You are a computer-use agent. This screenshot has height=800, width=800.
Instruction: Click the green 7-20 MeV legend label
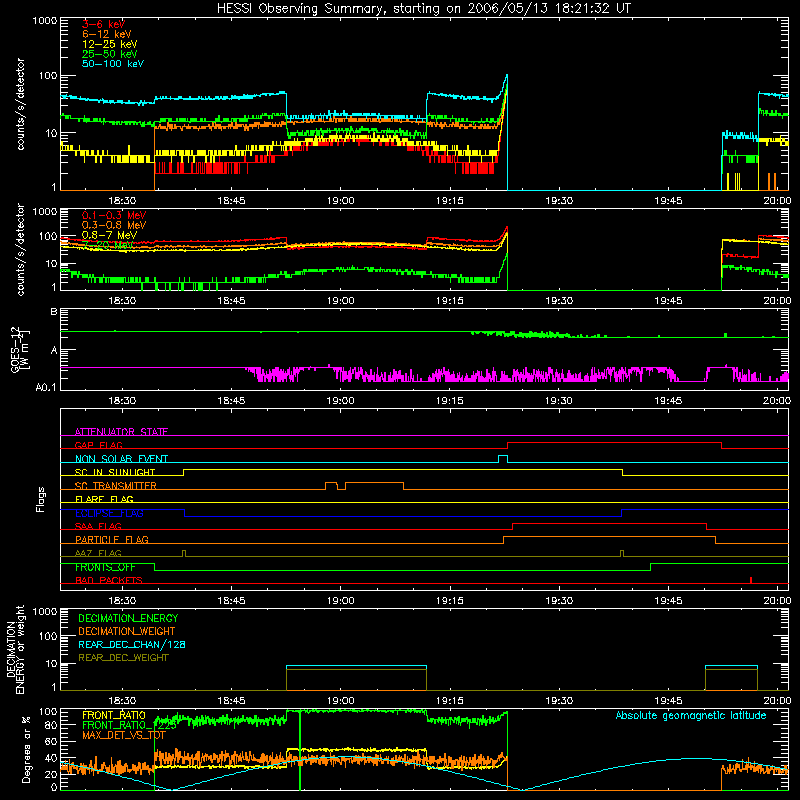pyautogui.click(x=107, y=245)
